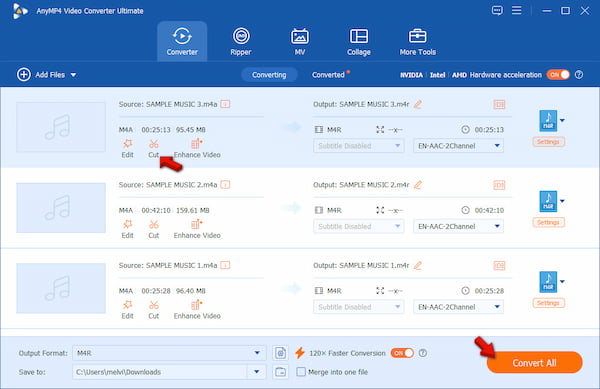Edit SAMPLE MUSIC 1.m4a
The height and width of the screenshot is (389, 600).
click(127, 310)
